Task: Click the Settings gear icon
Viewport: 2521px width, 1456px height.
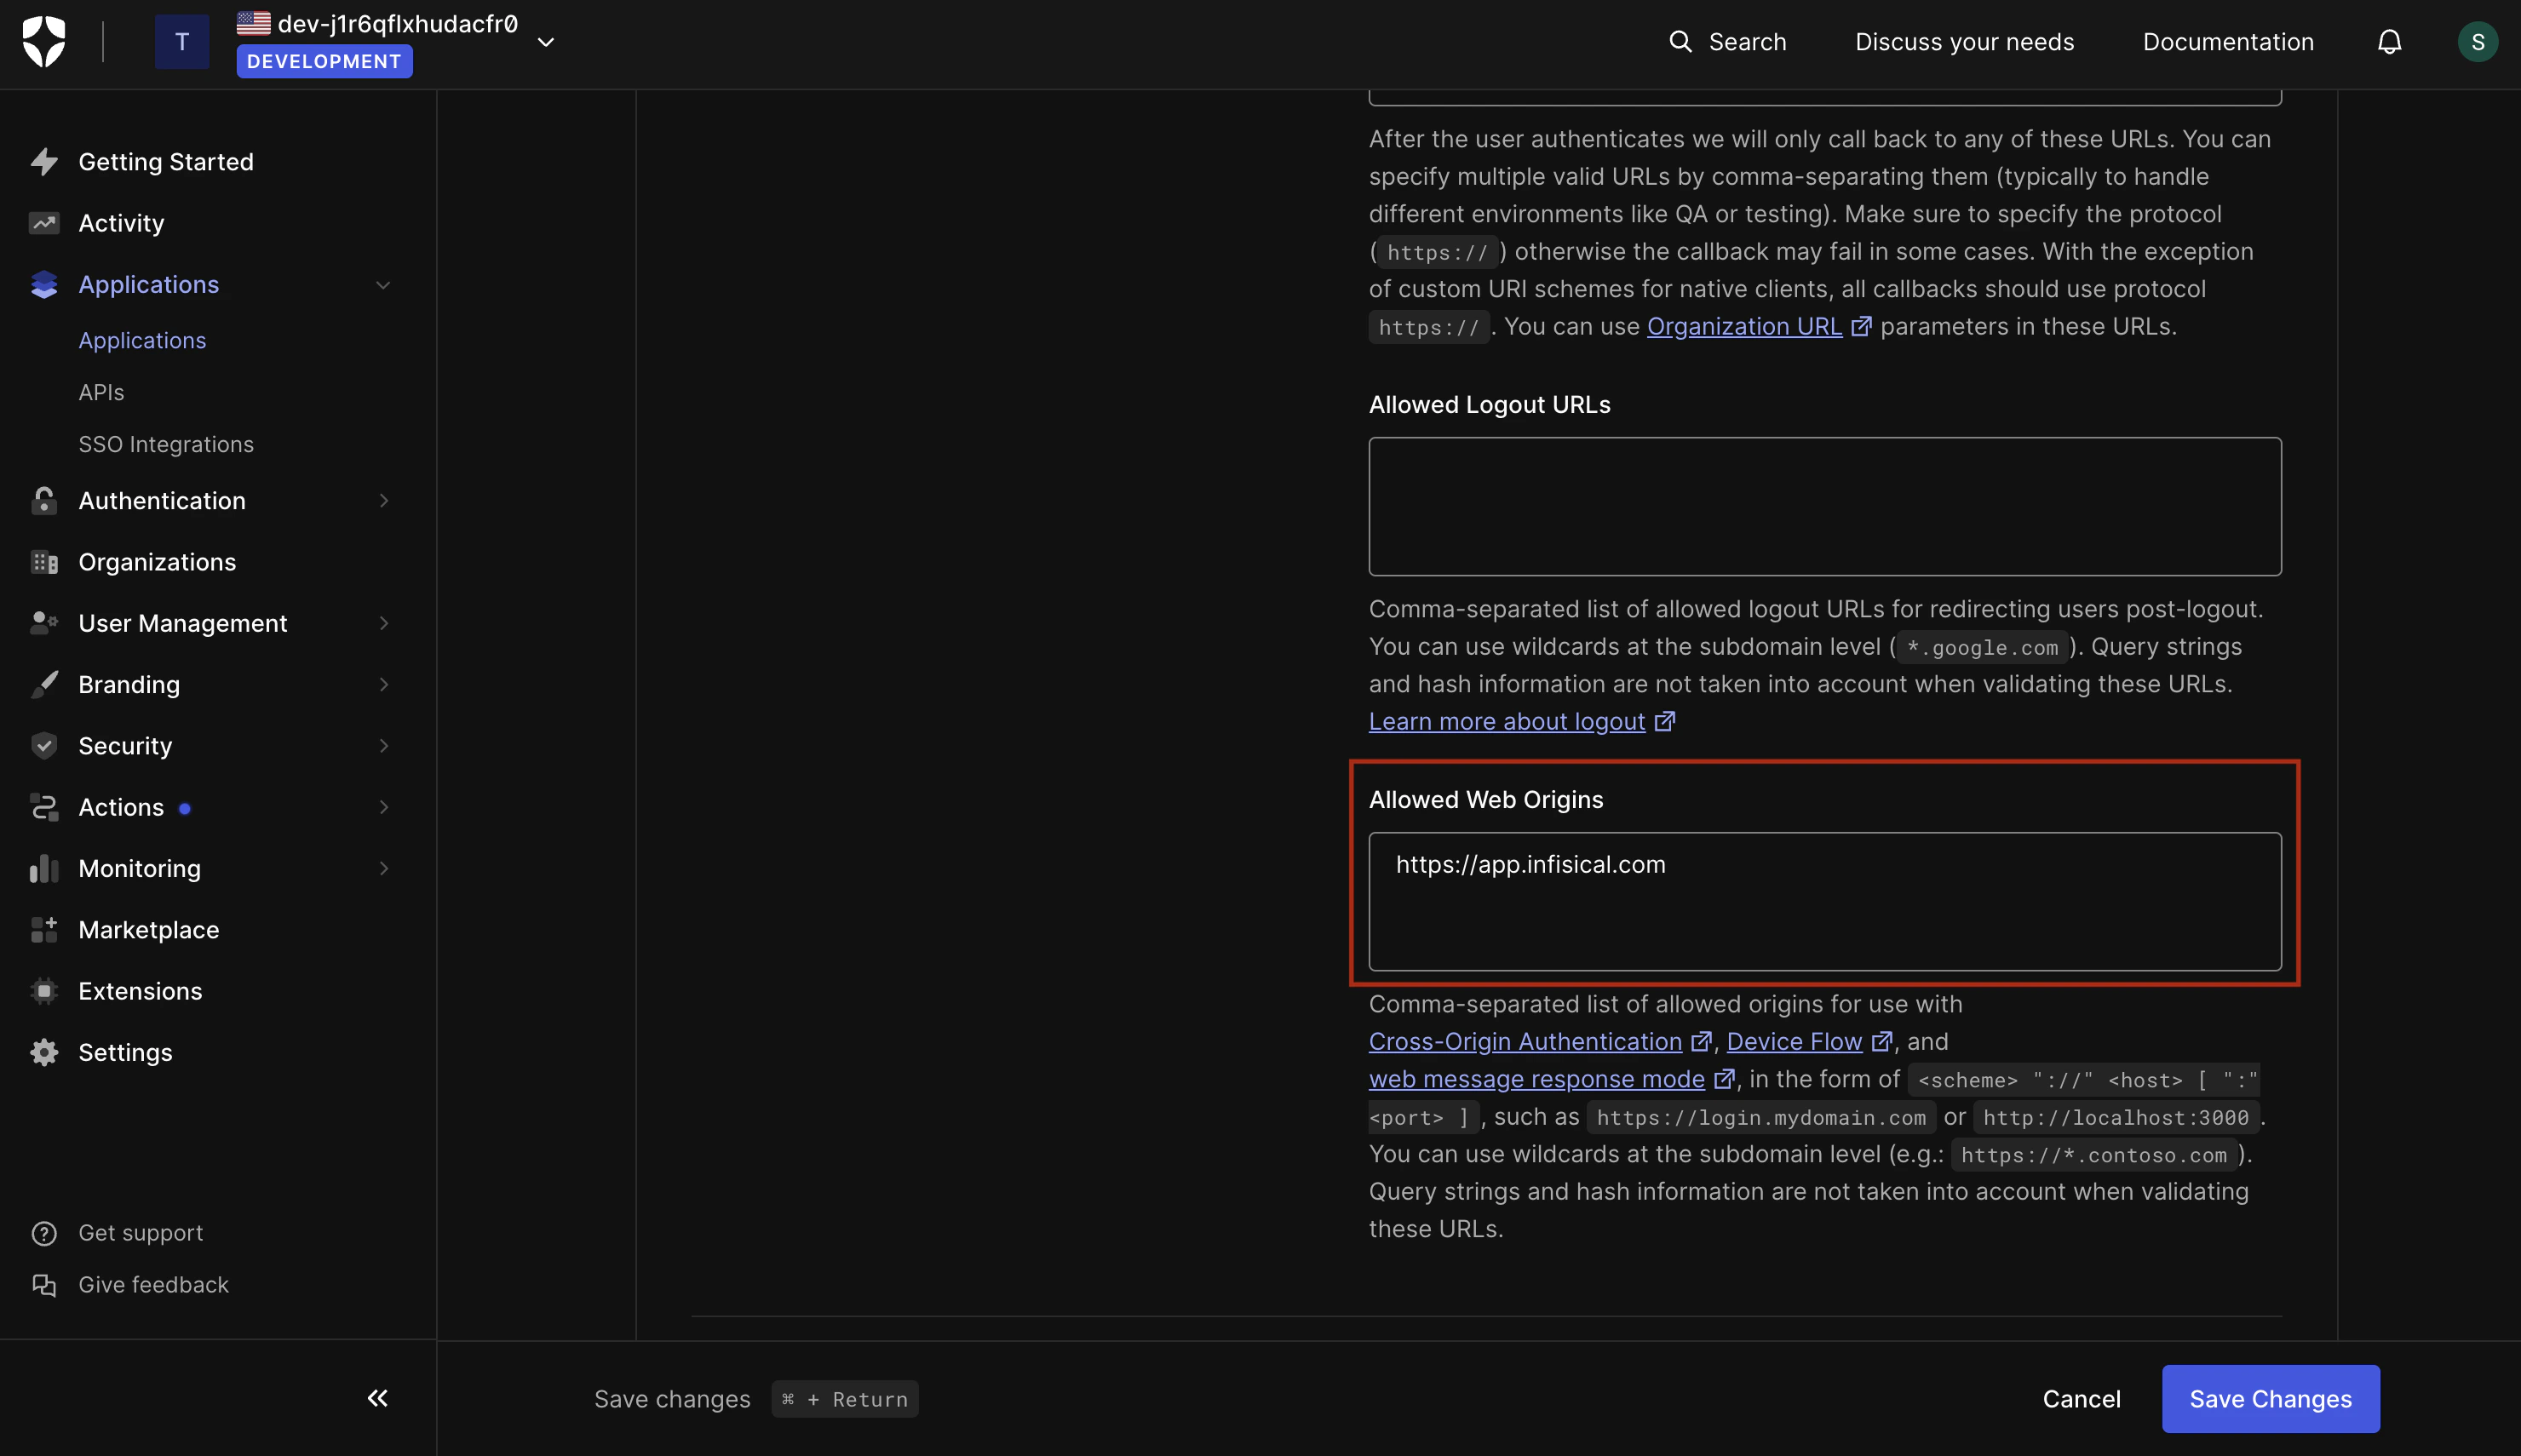Action: (x=44, y=1052)
